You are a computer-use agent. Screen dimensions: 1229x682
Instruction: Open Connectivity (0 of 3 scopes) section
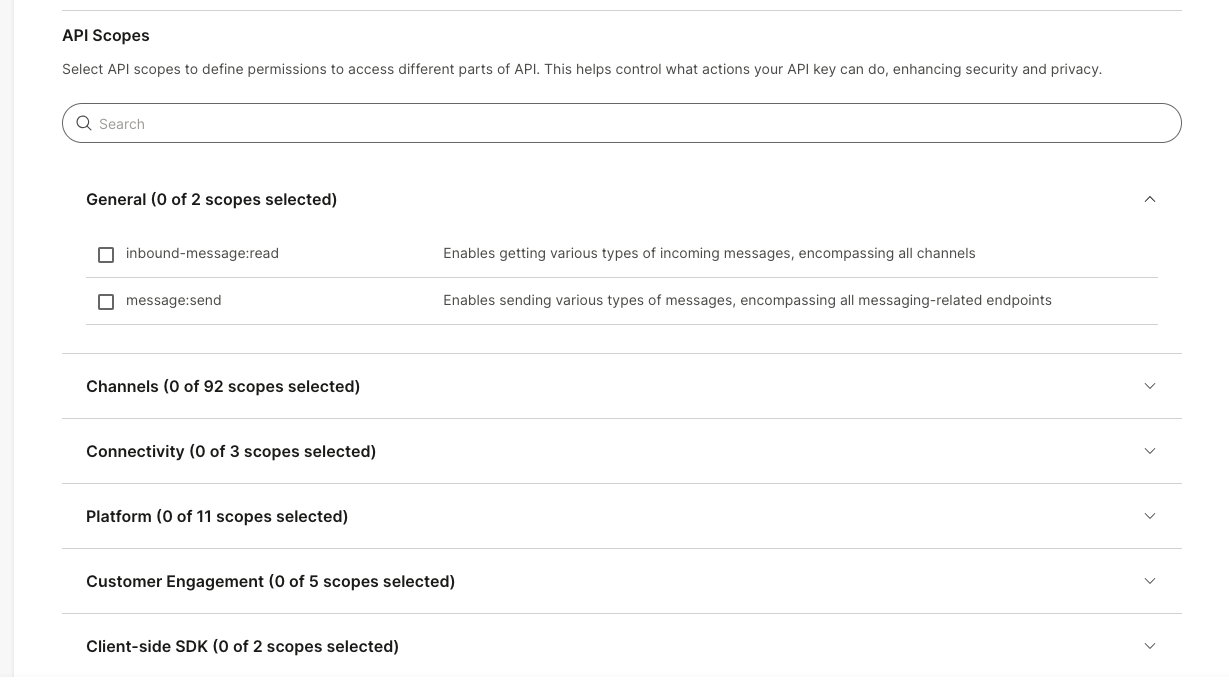231,452
